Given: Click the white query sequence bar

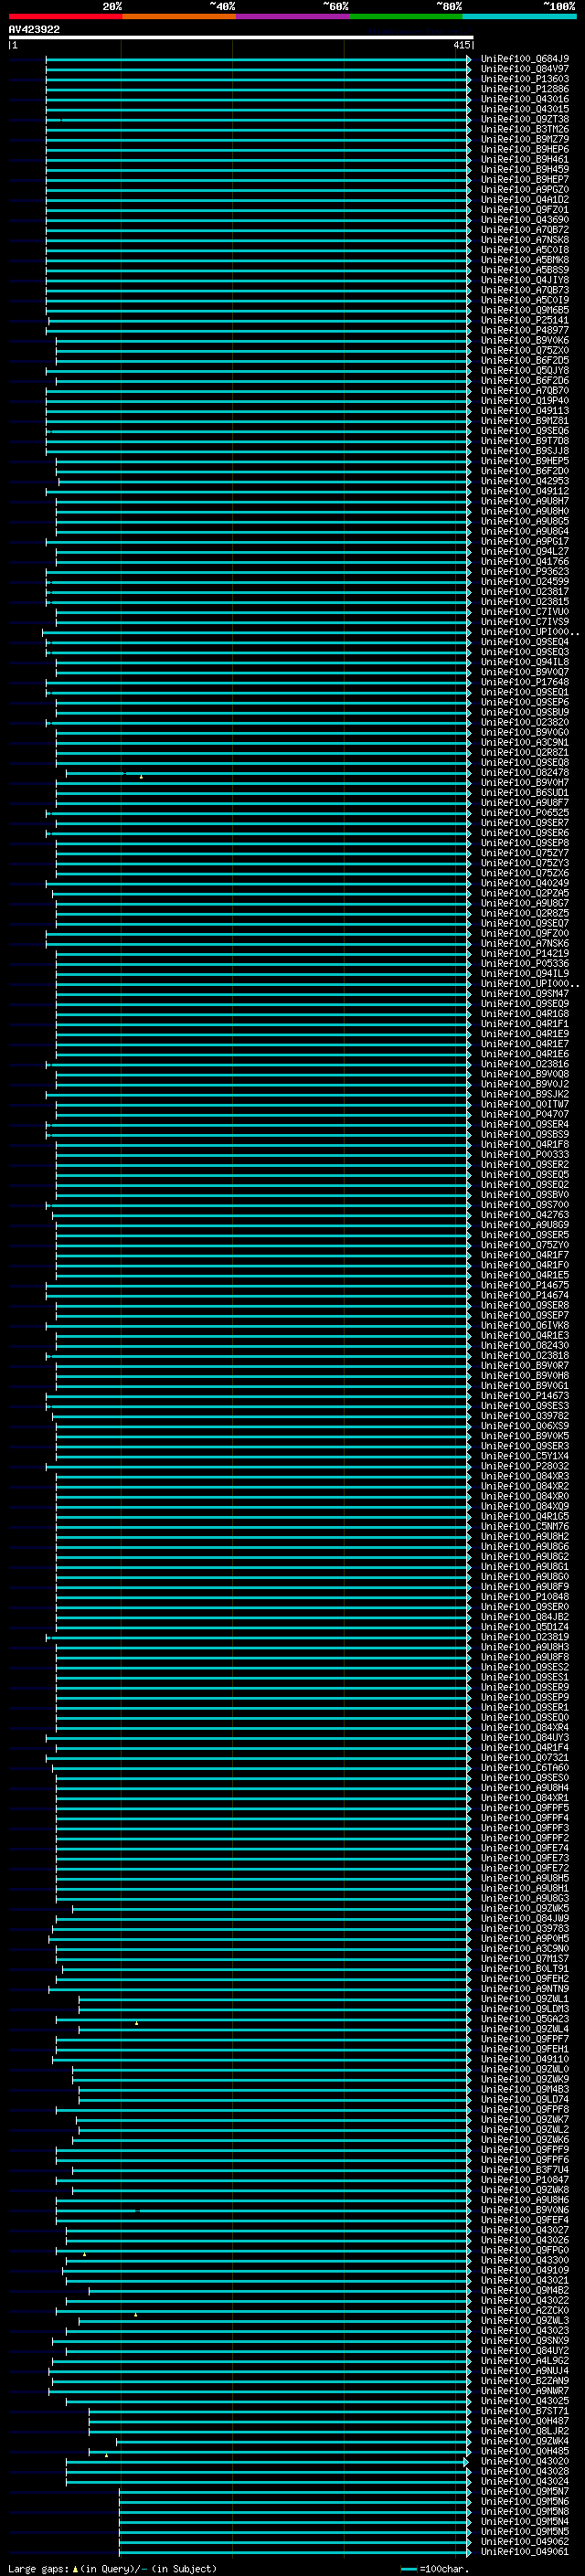Looking at the screenshot, I should tap(240, 37).
